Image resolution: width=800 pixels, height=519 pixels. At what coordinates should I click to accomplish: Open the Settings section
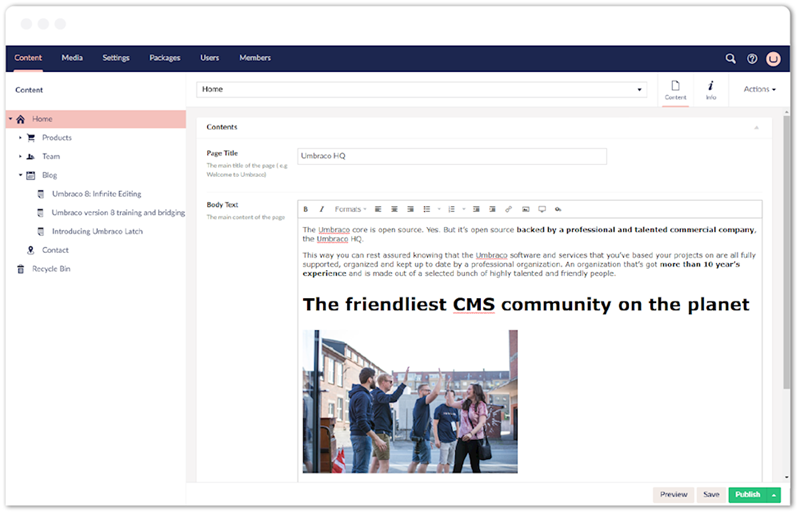click(116, 58)
